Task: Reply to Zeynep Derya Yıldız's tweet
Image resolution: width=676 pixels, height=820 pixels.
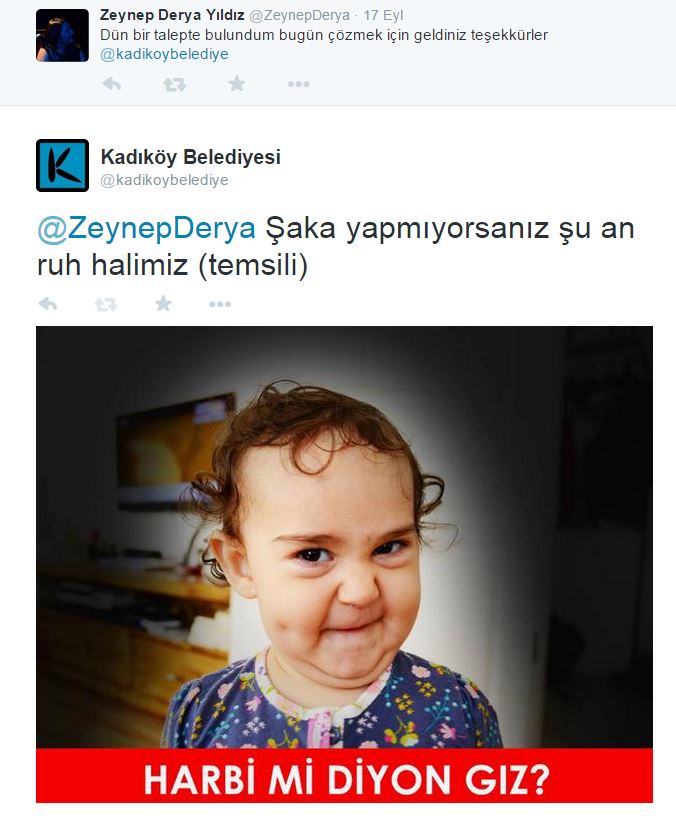Action: [x=111, y=84]
